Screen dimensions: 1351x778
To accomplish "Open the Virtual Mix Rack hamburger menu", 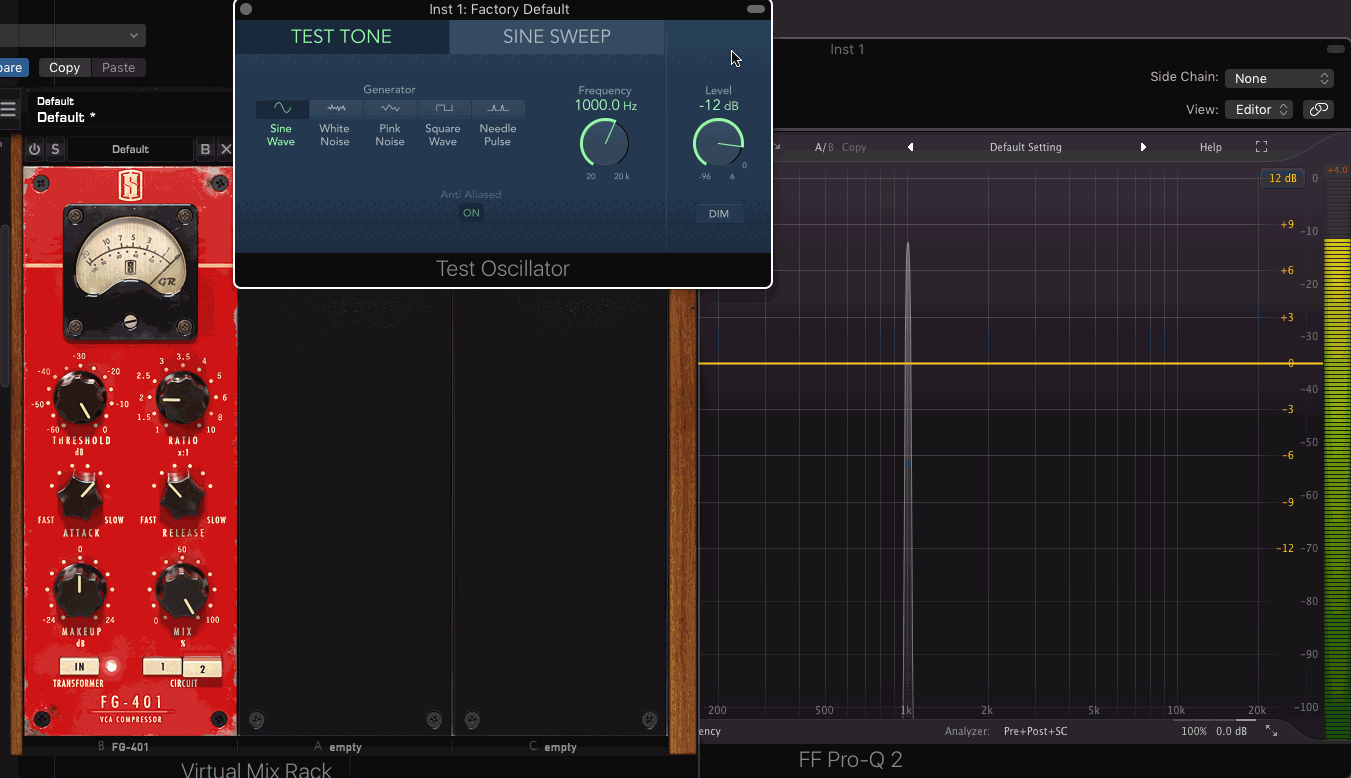I will tap(8, 110).
